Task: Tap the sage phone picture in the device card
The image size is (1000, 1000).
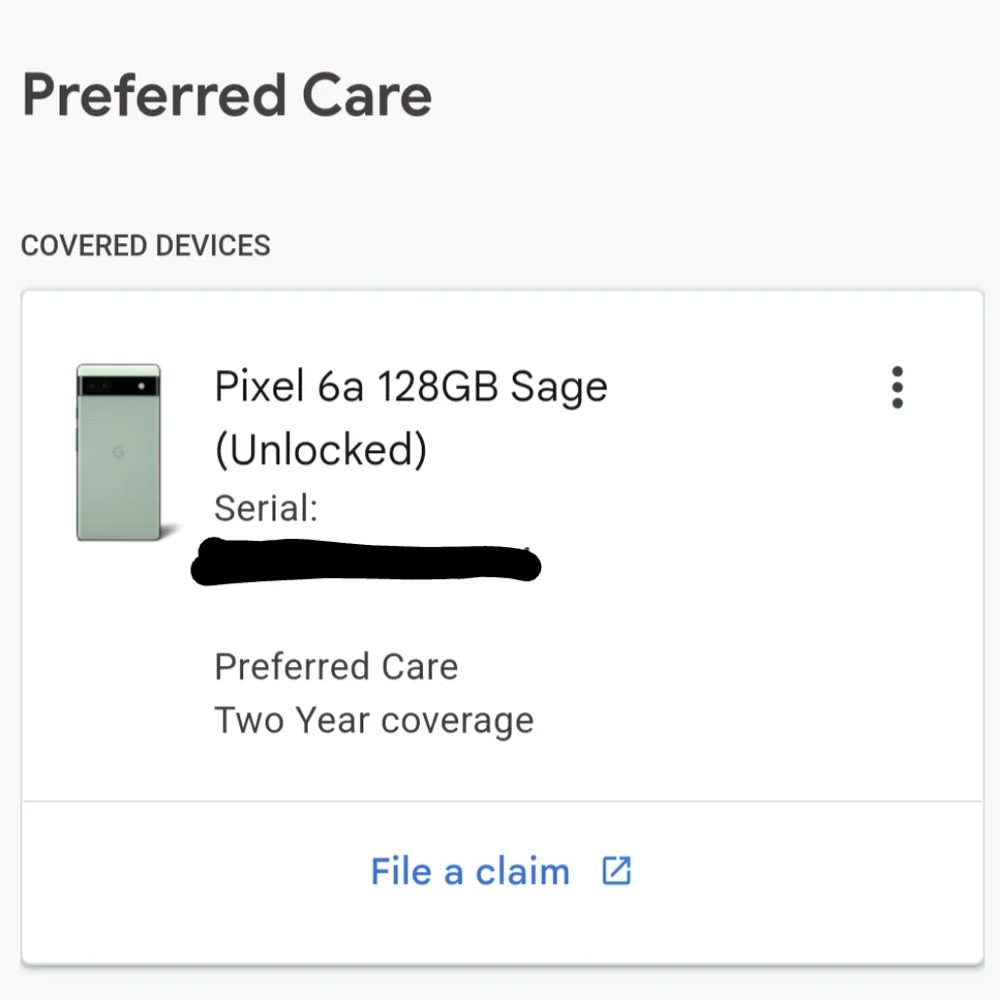Action: click(x=118, y=452)
